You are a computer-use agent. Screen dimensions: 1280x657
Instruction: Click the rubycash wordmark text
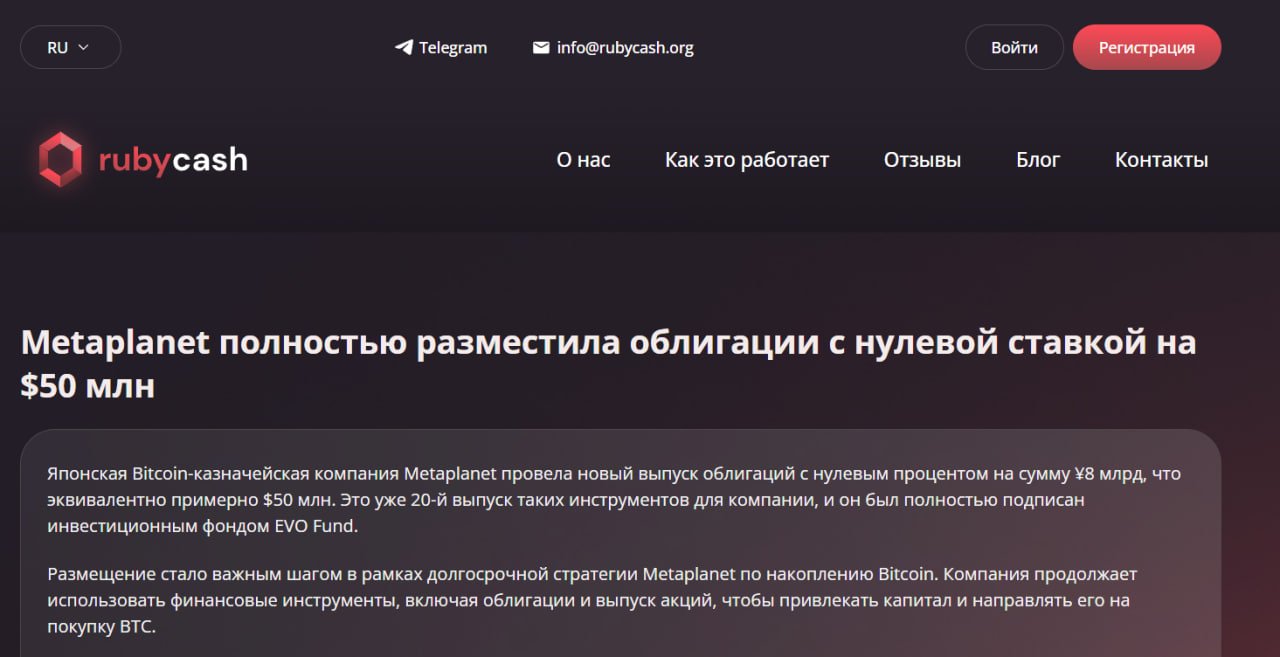[x=173, y=160]
